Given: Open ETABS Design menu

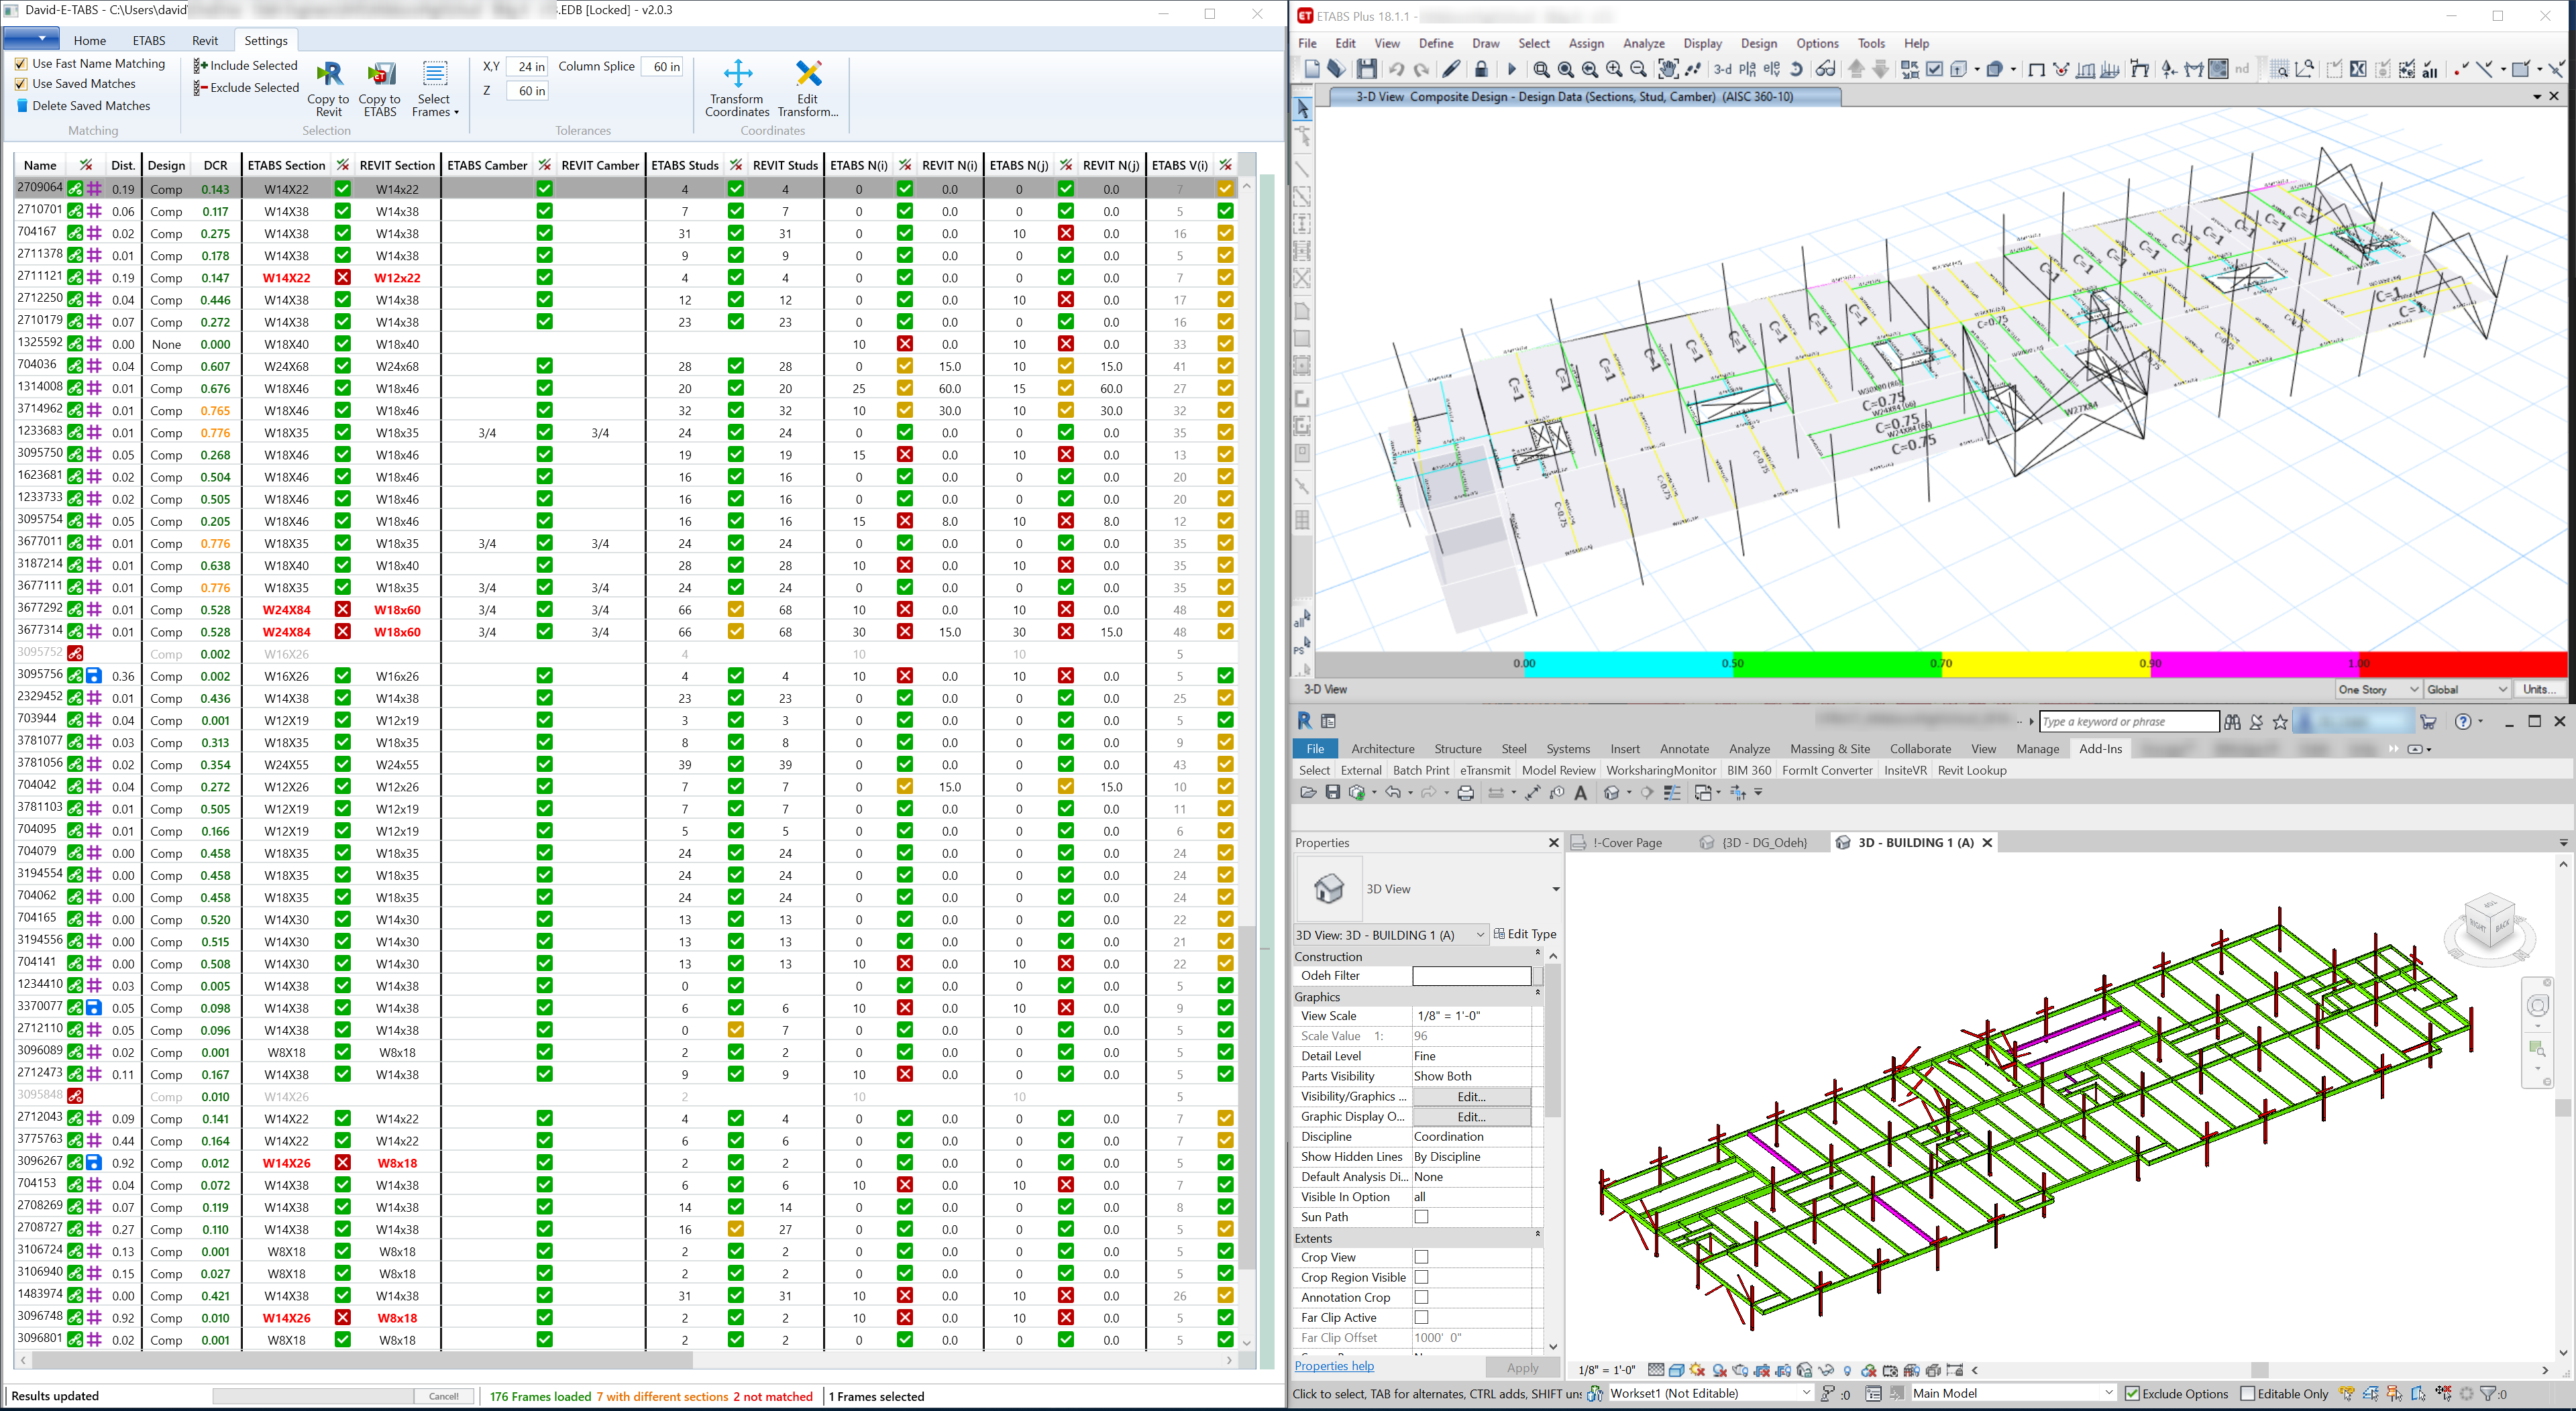Looking at the screenshot, I should tap(1758, 43).
